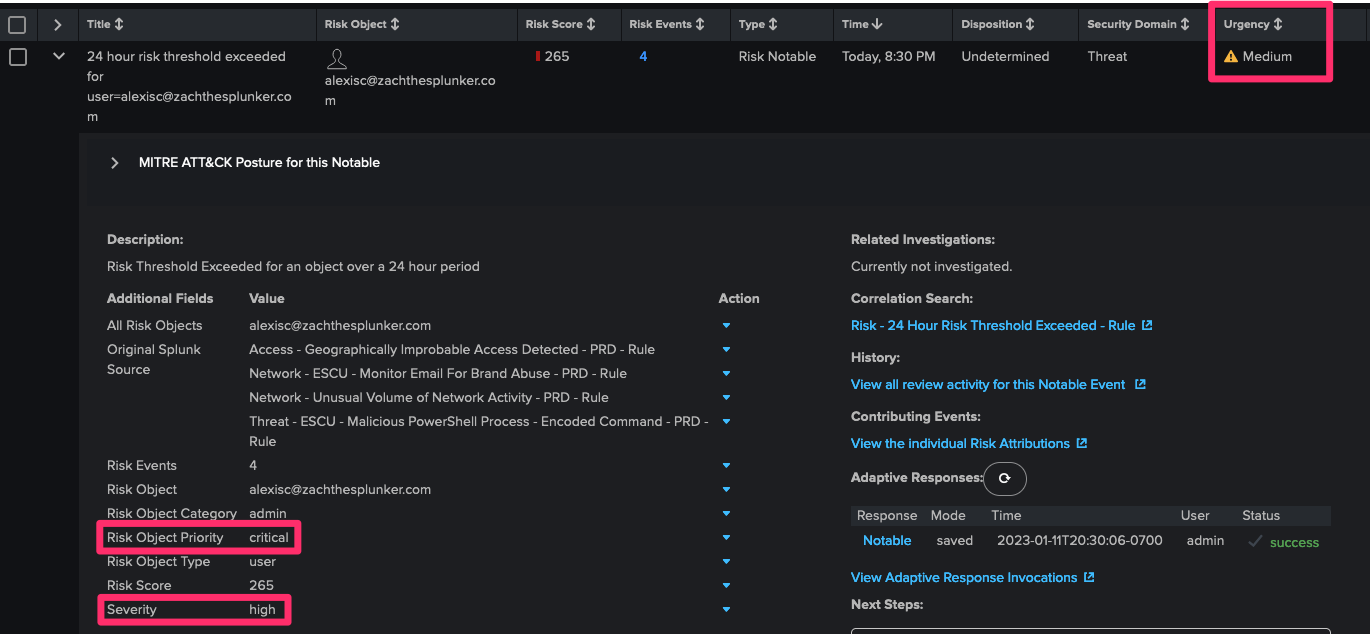Click external link icon beside correlation search rule

pos(1147,326)
